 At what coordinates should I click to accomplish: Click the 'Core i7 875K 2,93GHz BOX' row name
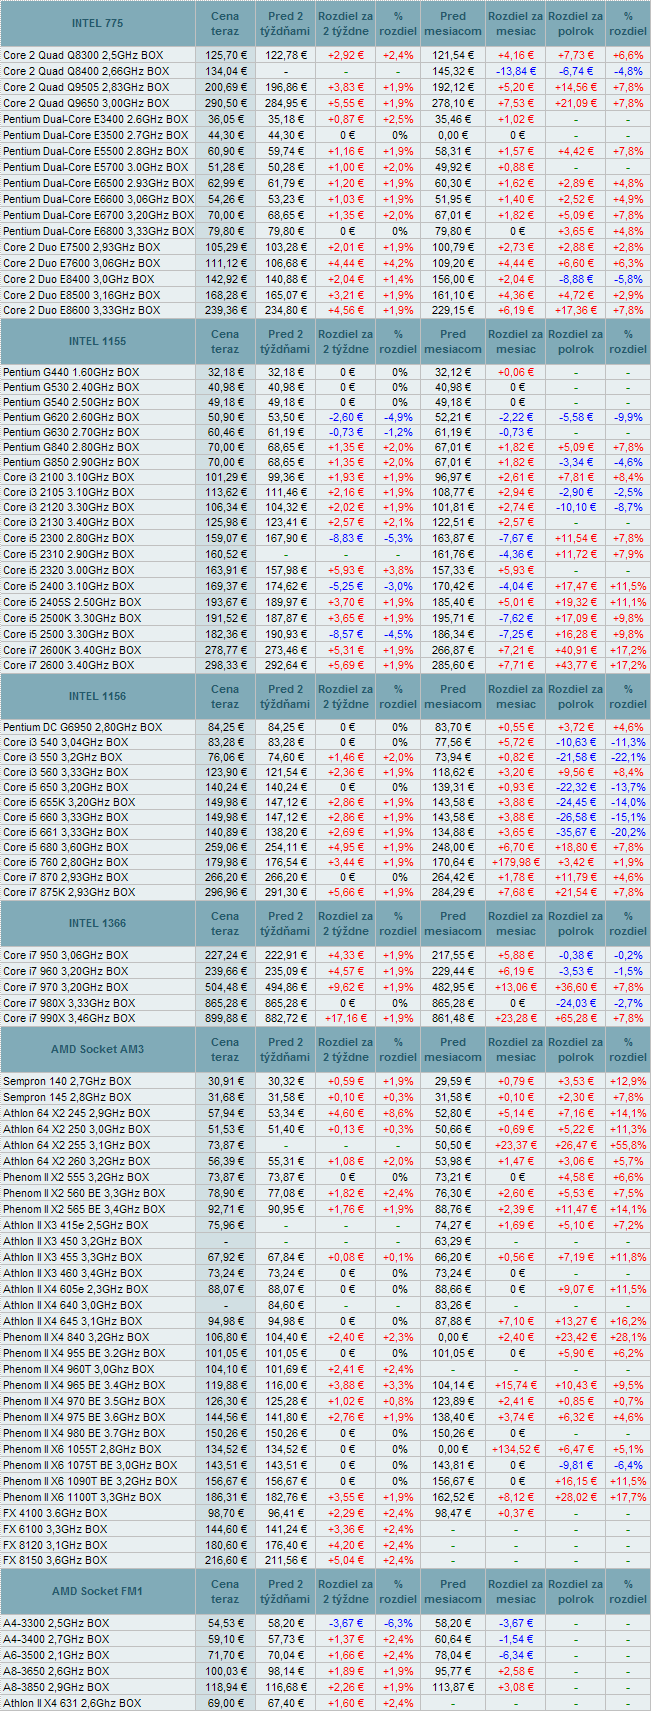click(70, 893)
